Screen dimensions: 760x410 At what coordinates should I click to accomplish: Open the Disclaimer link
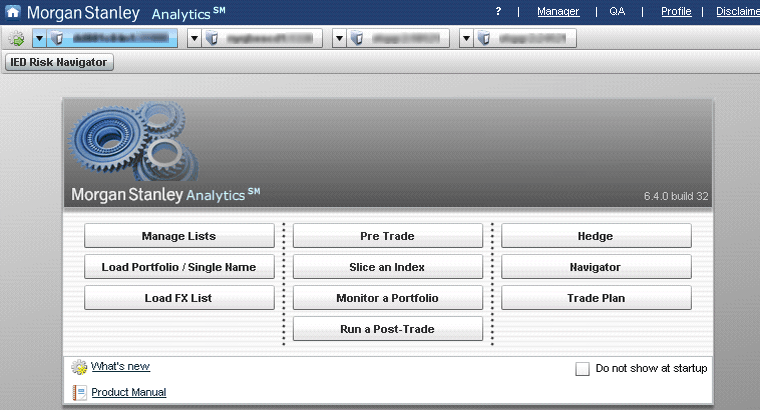pyautogui.click(x=738, y=11)
